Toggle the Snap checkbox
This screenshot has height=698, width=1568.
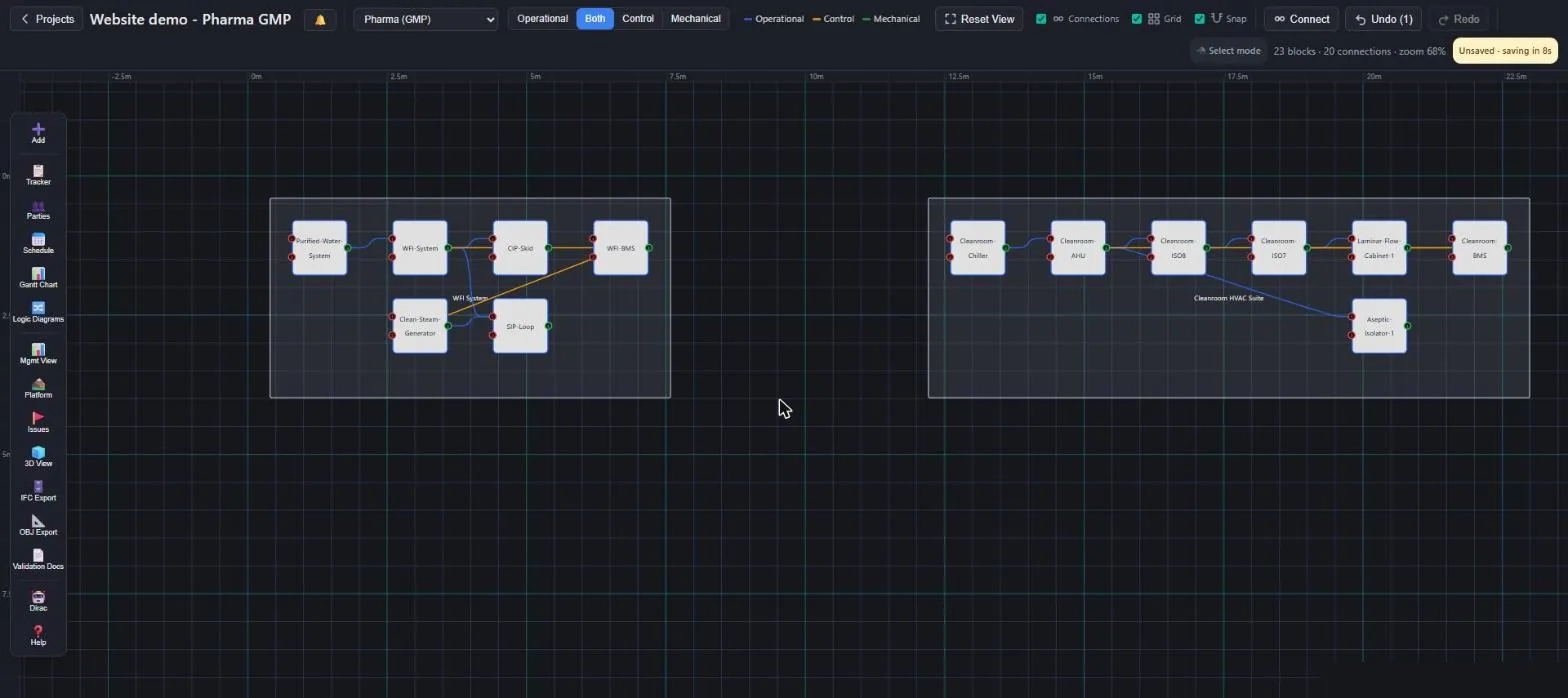(x=1199, y=19)
